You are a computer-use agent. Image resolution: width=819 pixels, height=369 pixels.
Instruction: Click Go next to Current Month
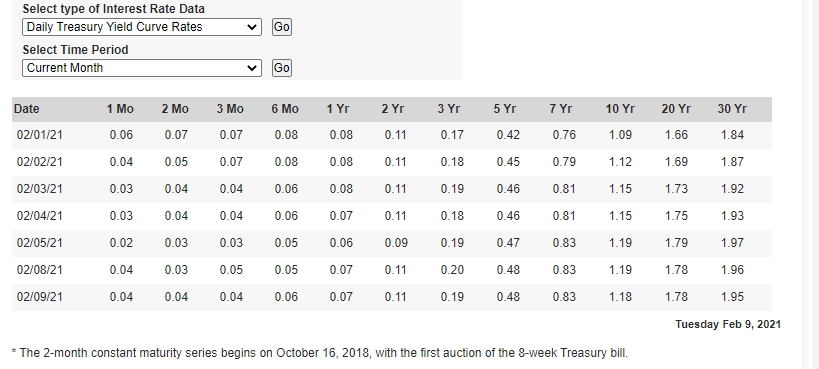coord(282,68)
